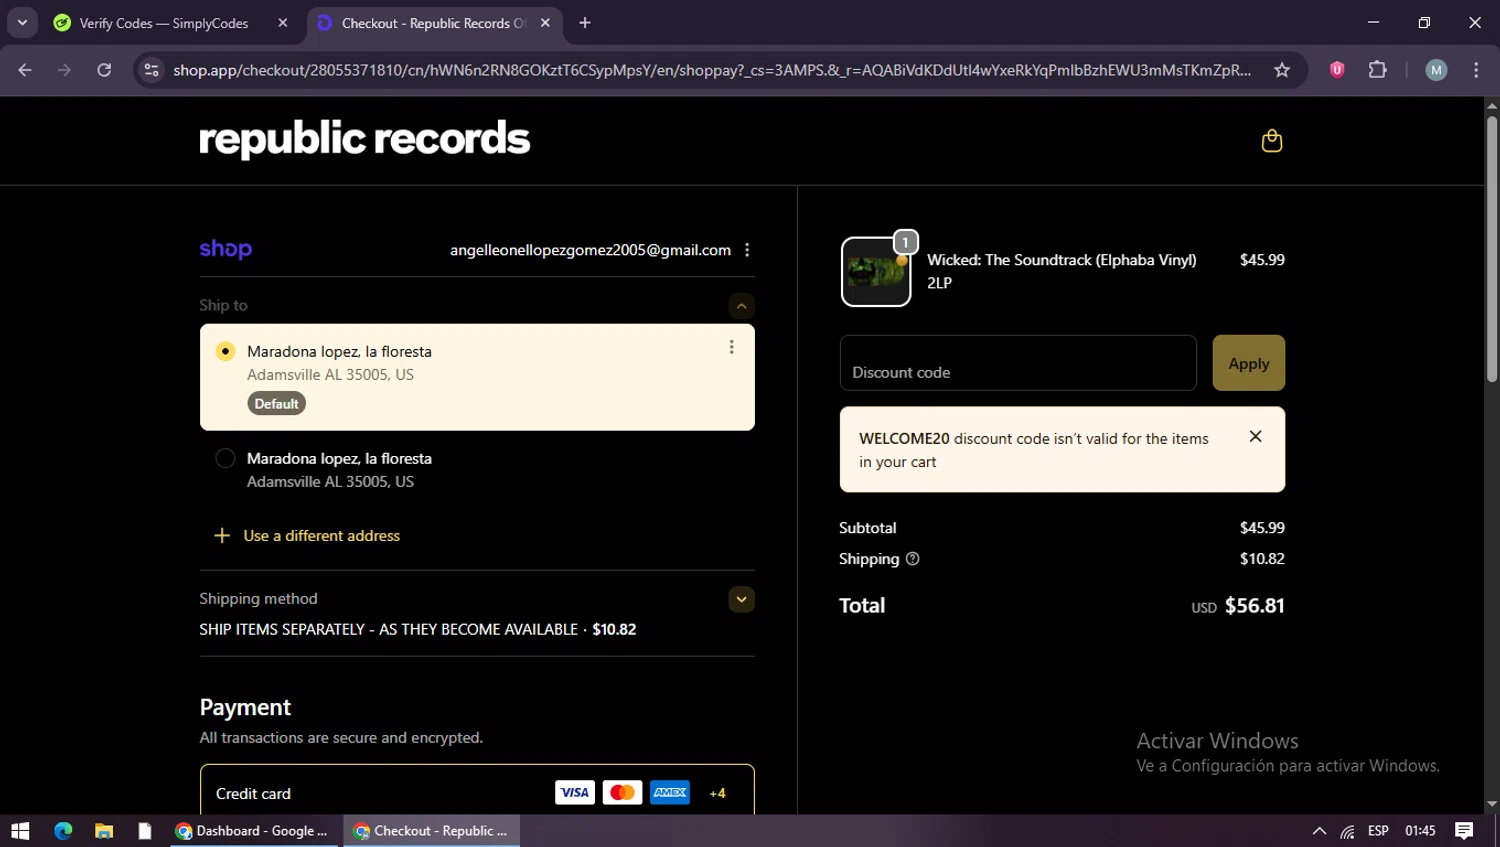Viewport: 1500px width, 847px height.
Task: Open the uBlock extension icon
Action: 1337,70
